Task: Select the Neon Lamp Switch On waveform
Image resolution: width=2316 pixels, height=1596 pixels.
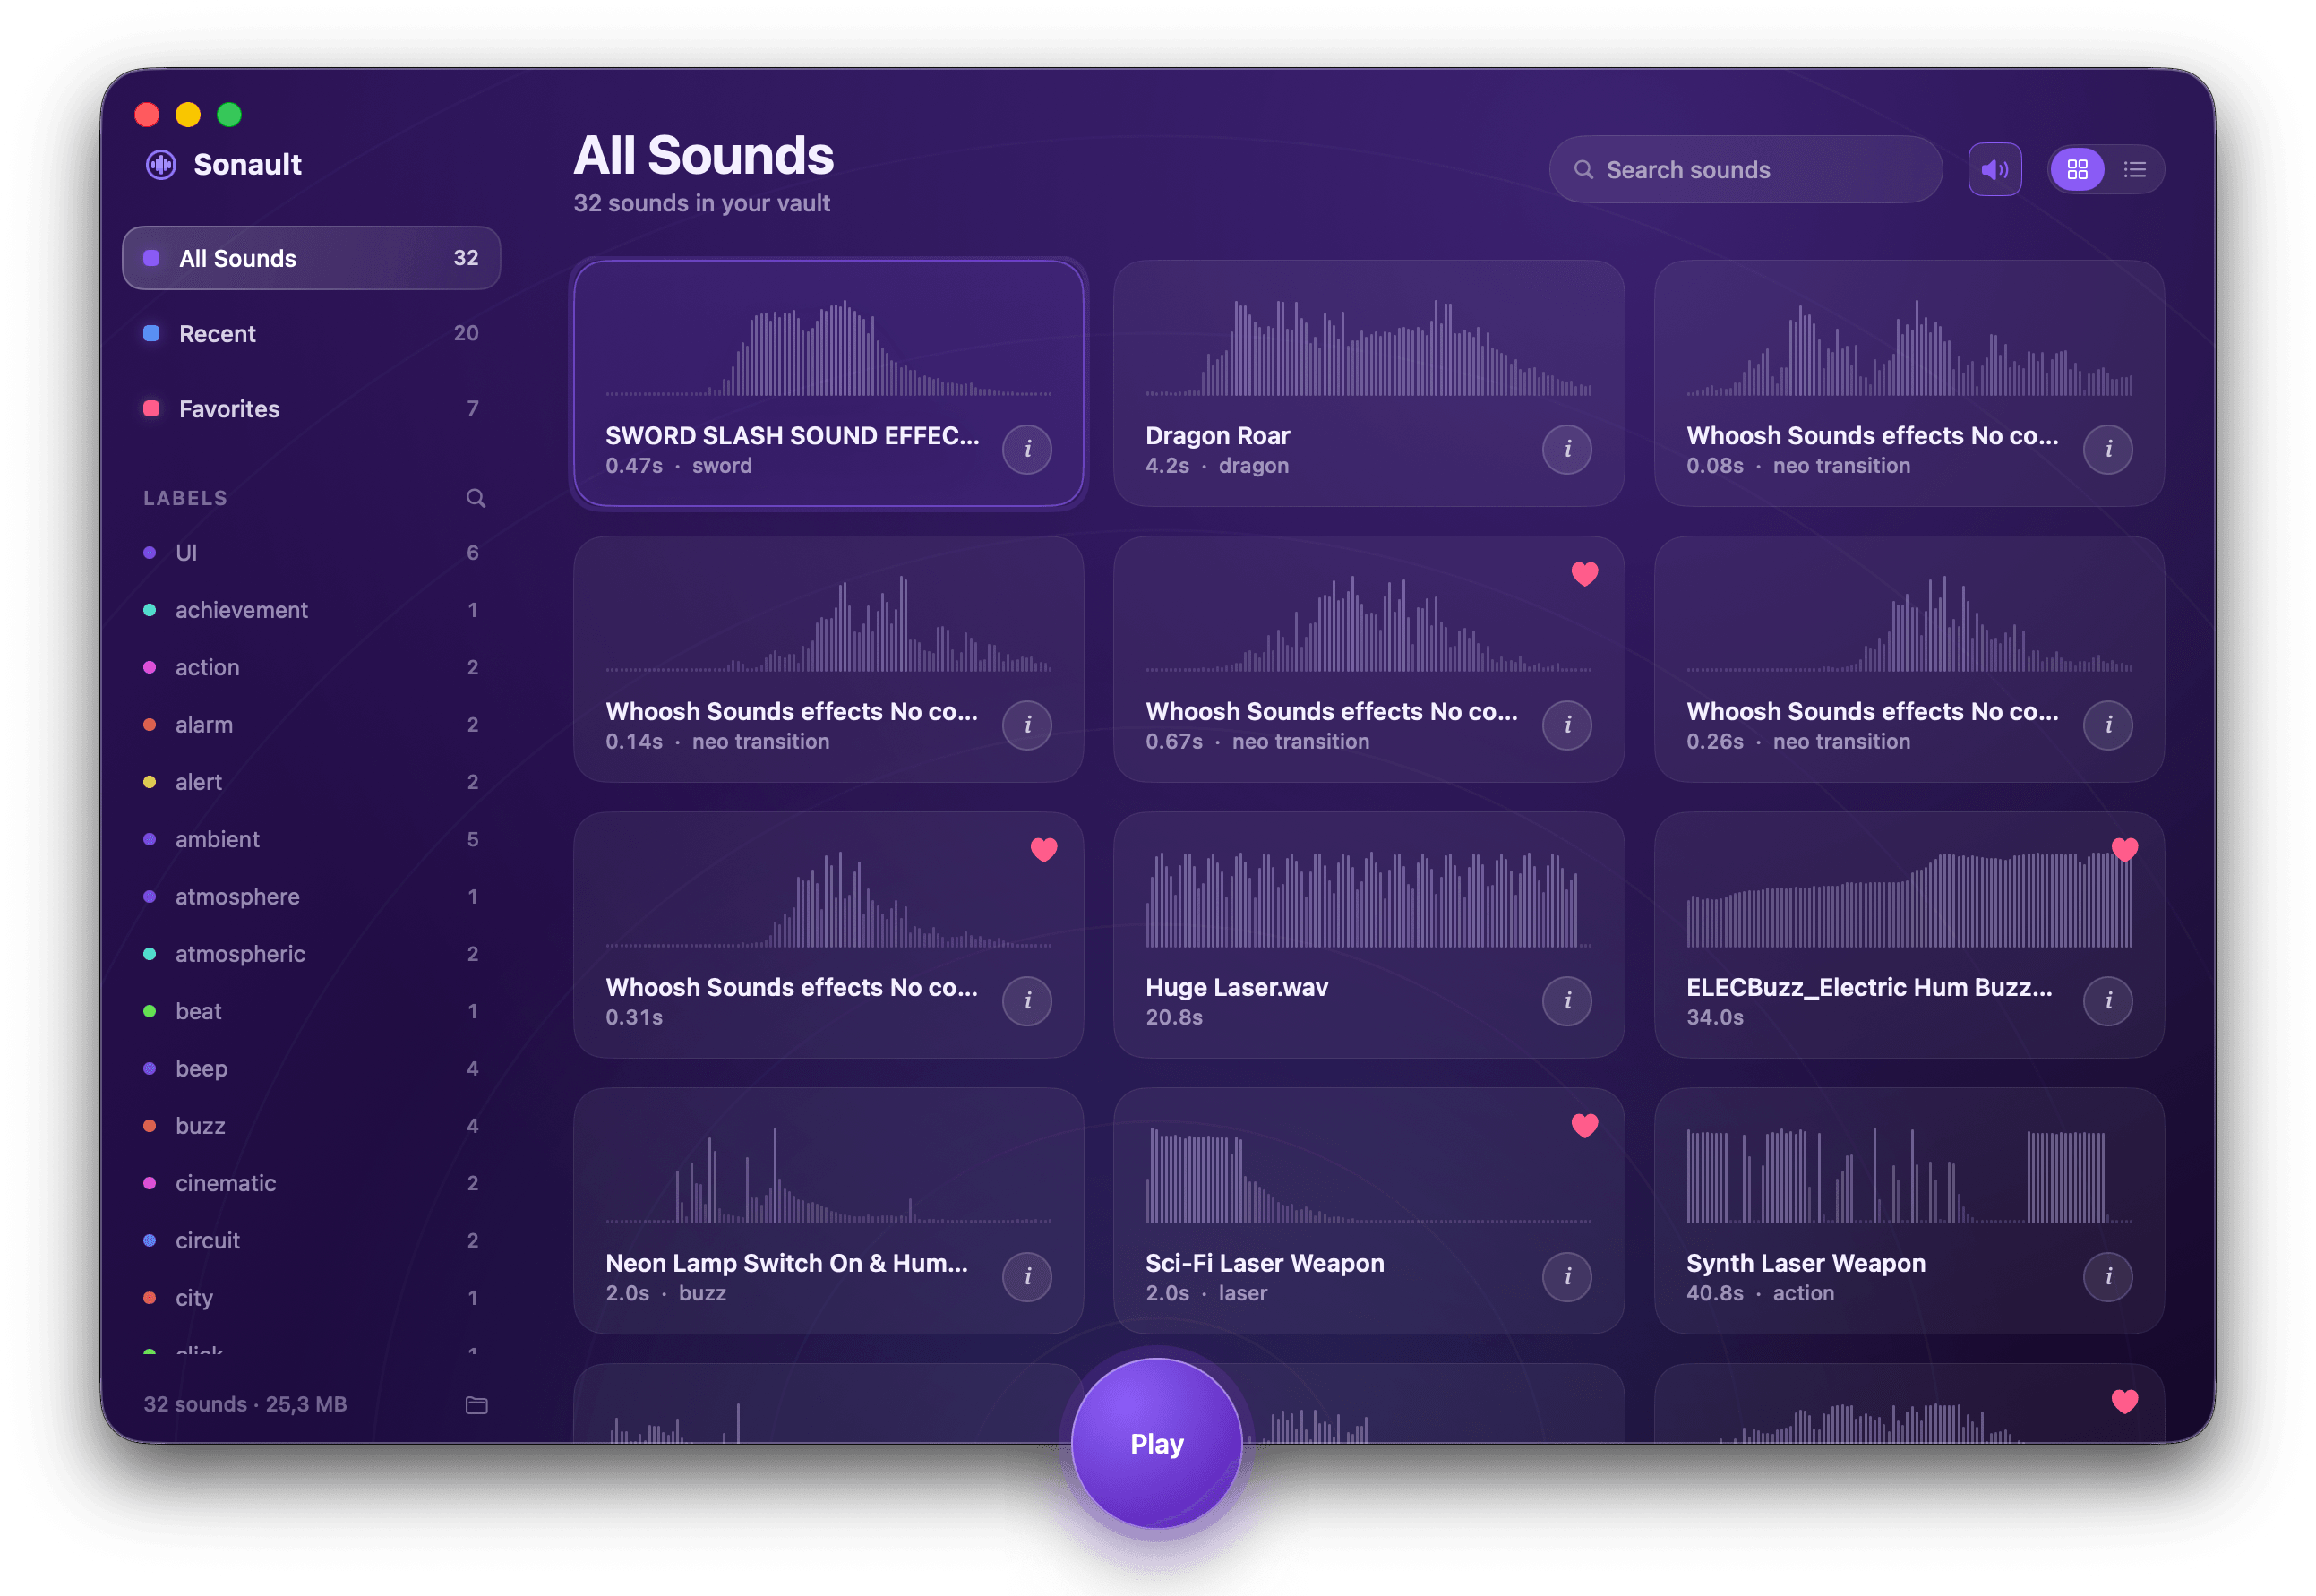Action: [828, 1175]
